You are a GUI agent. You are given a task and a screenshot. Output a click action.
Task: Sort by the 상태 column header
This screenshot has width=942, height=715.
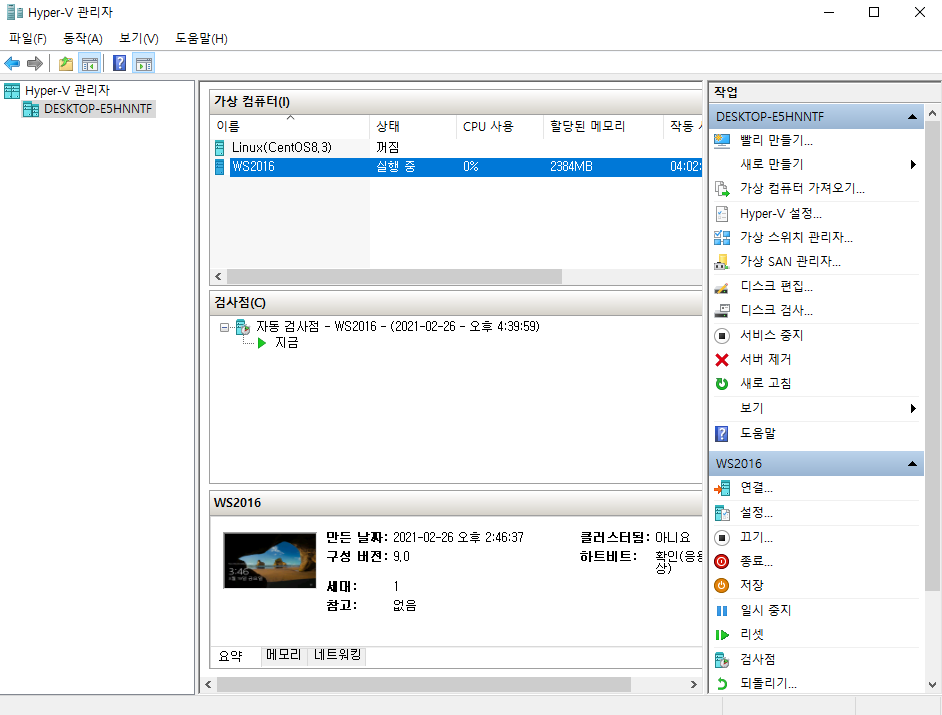pyautogui.click(x=413, y=126)
